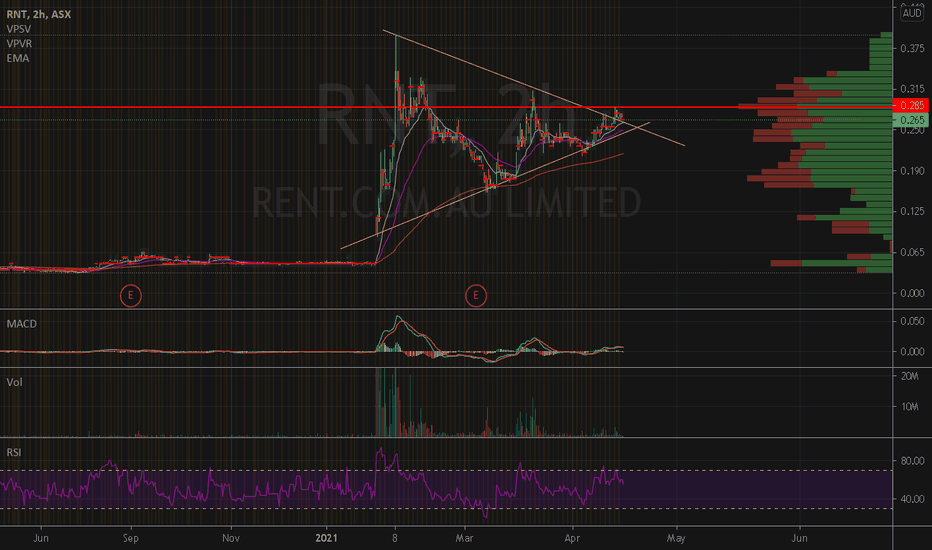932x550 pixels.
Task: Click the May label on time axis
Action: click(x=676, y=538)
